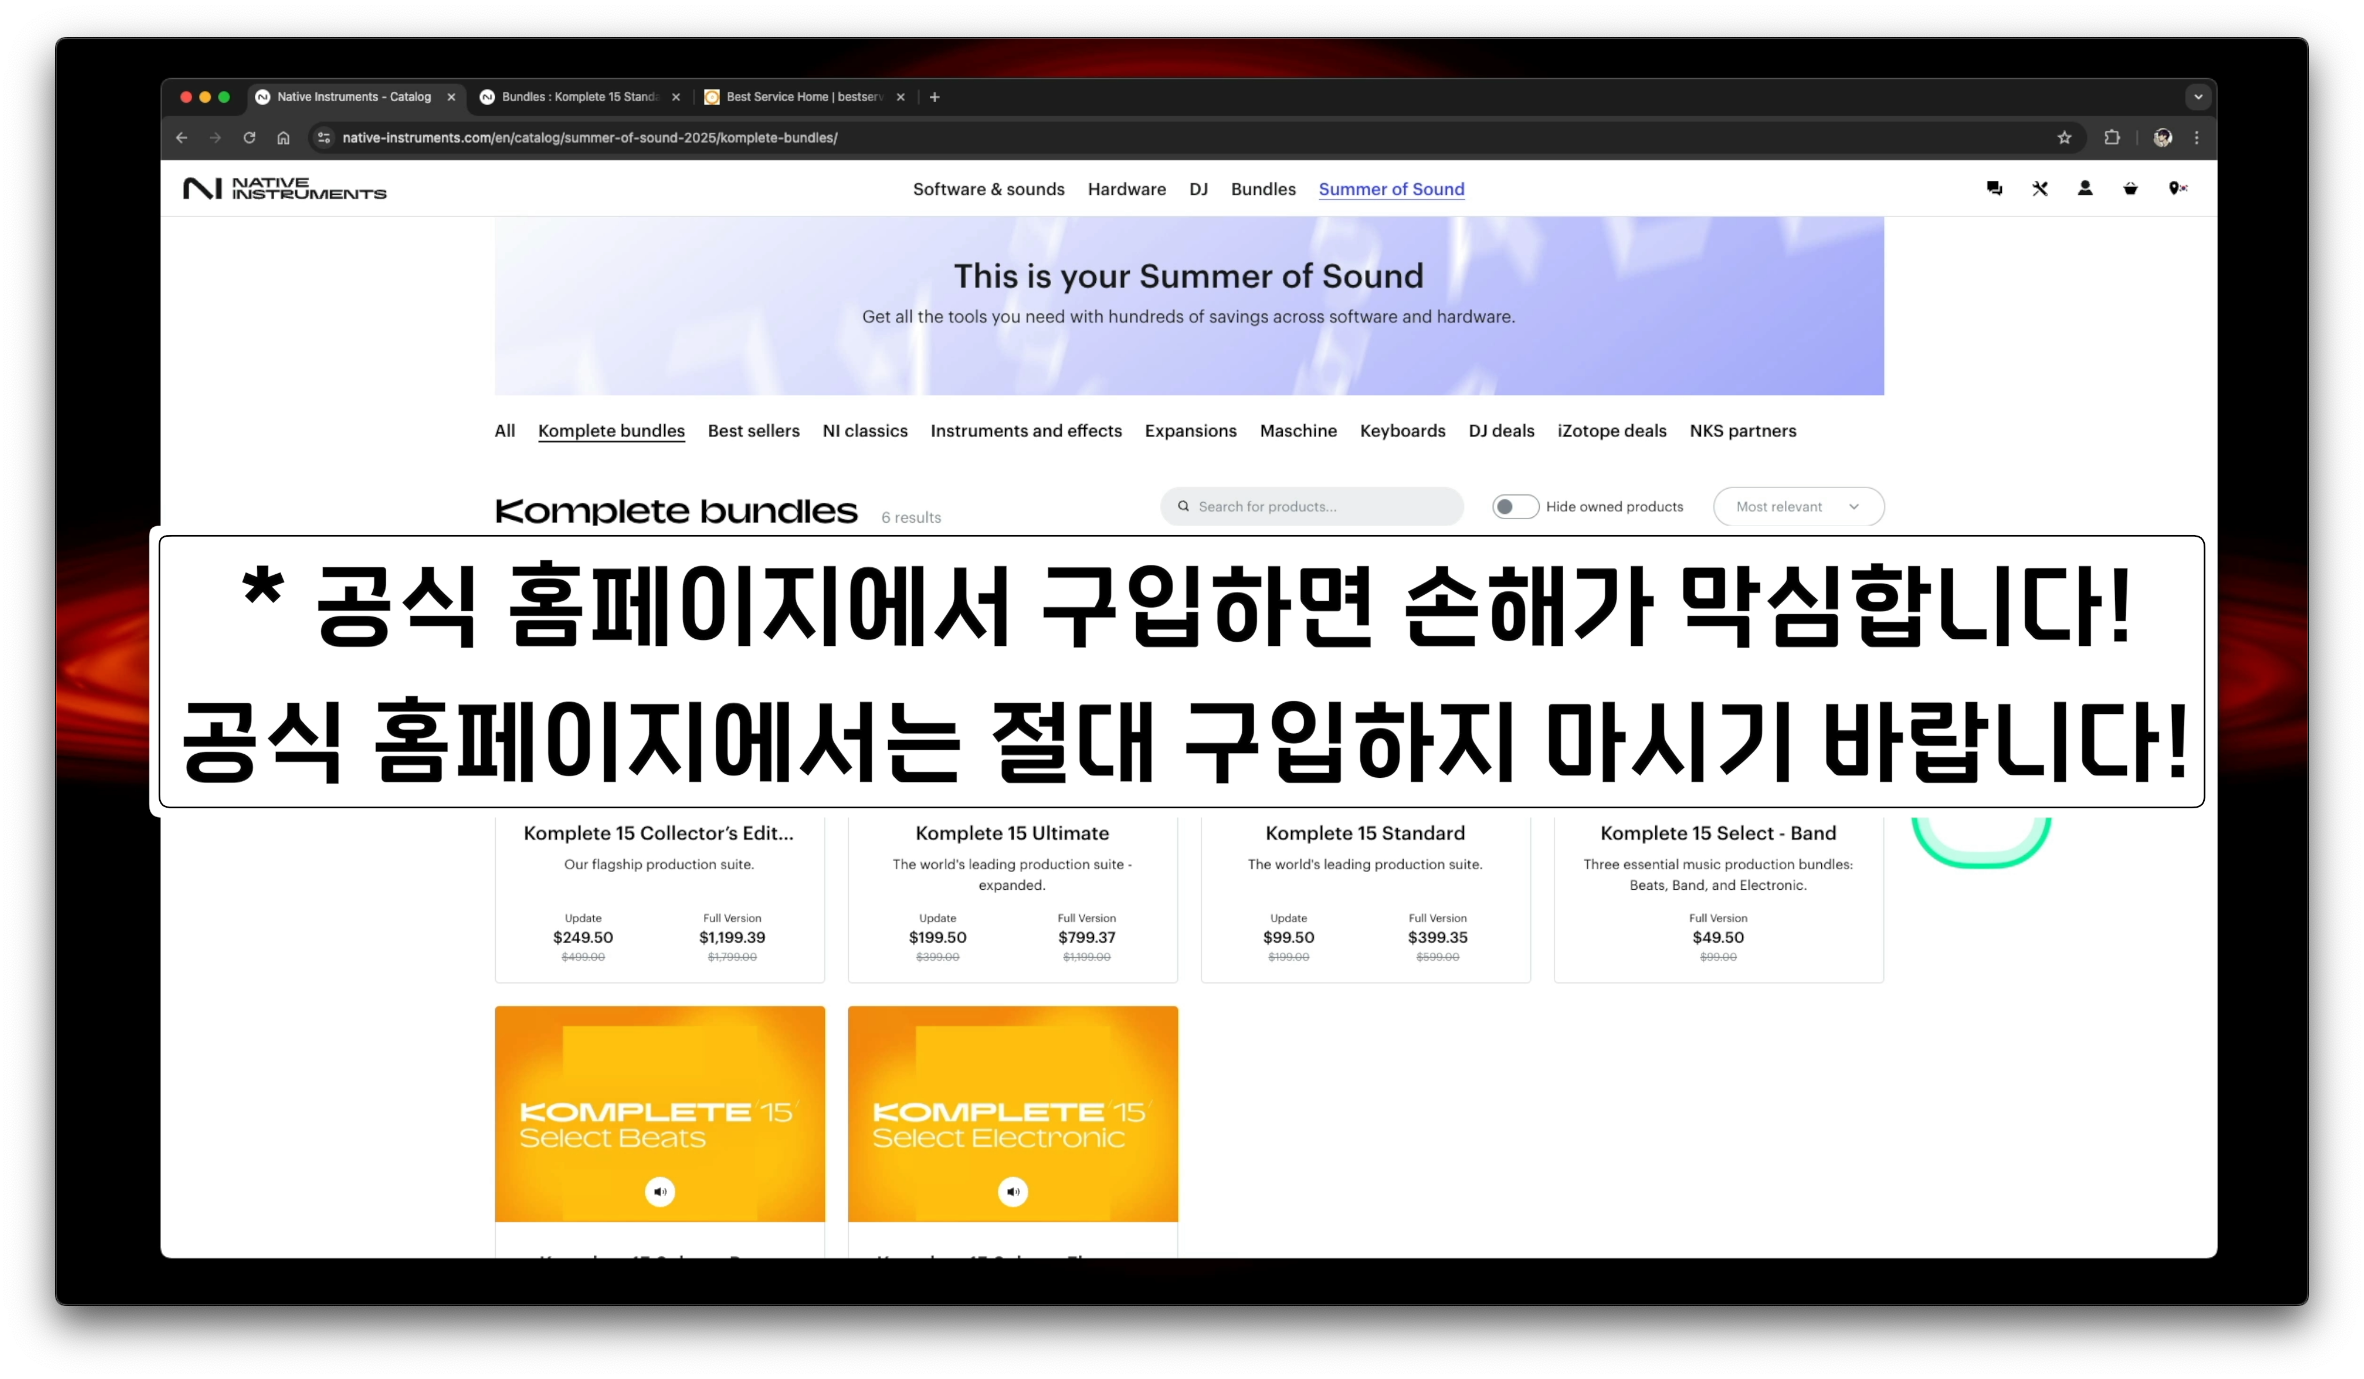Open the tab search chevron dropdown
The height and width of the screenshot is (1379, 2364).
point(2197,97)
